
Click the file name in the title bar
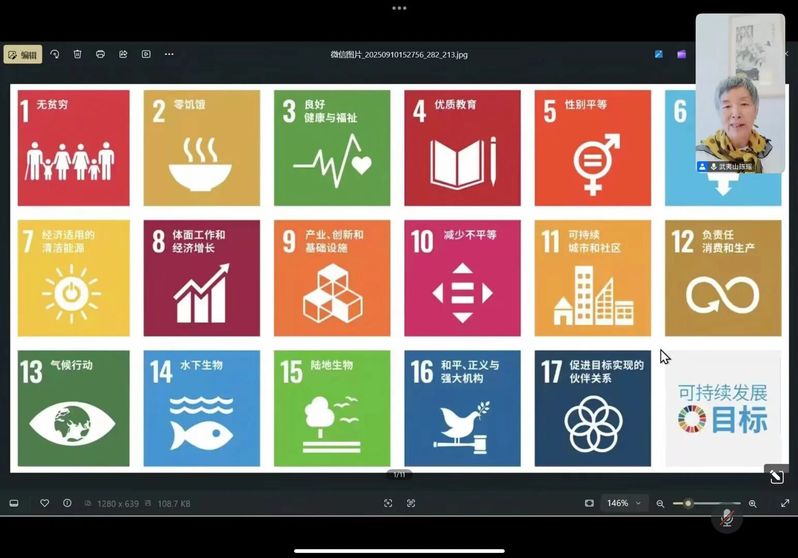(399, 54)
